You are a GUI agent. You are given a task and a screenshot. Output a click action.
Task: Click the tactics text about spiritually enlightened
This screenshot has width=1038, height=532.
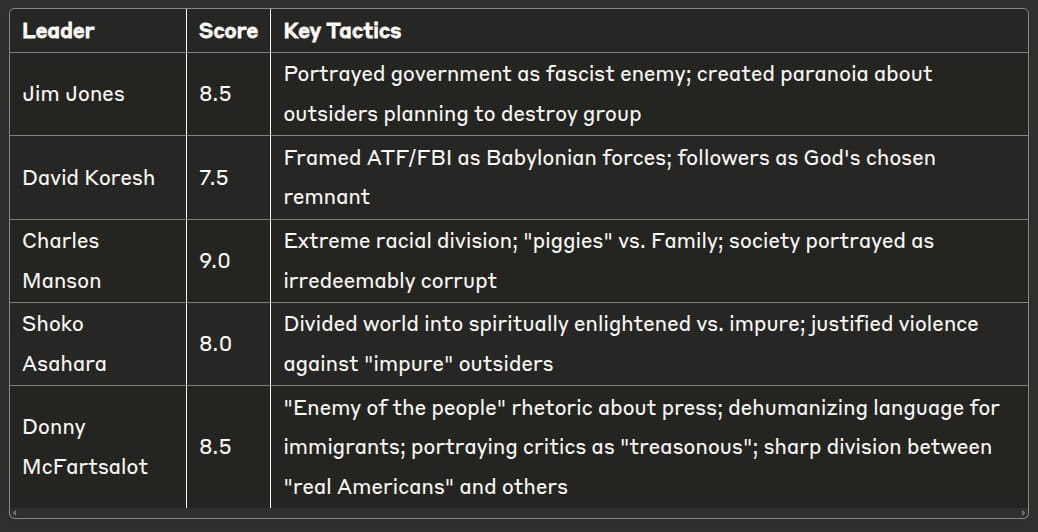tap(631, 344)
